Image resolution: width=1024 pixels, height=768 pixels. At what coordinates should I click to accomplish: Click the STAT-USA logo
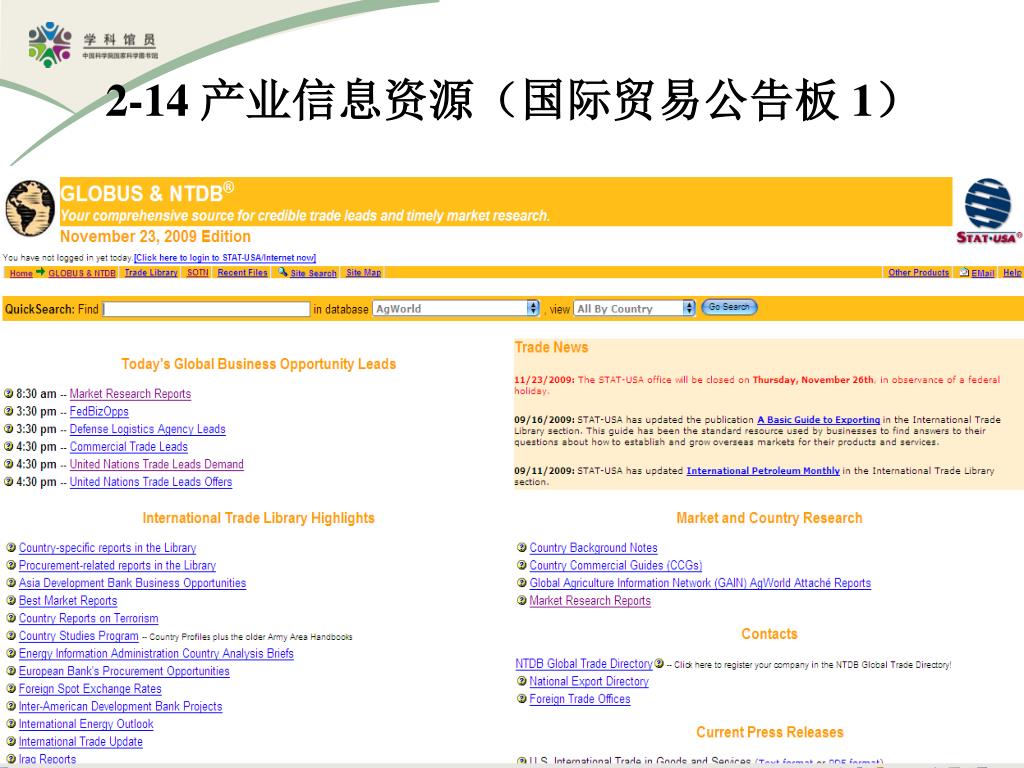pyautogui.click(x=989, y=211)
